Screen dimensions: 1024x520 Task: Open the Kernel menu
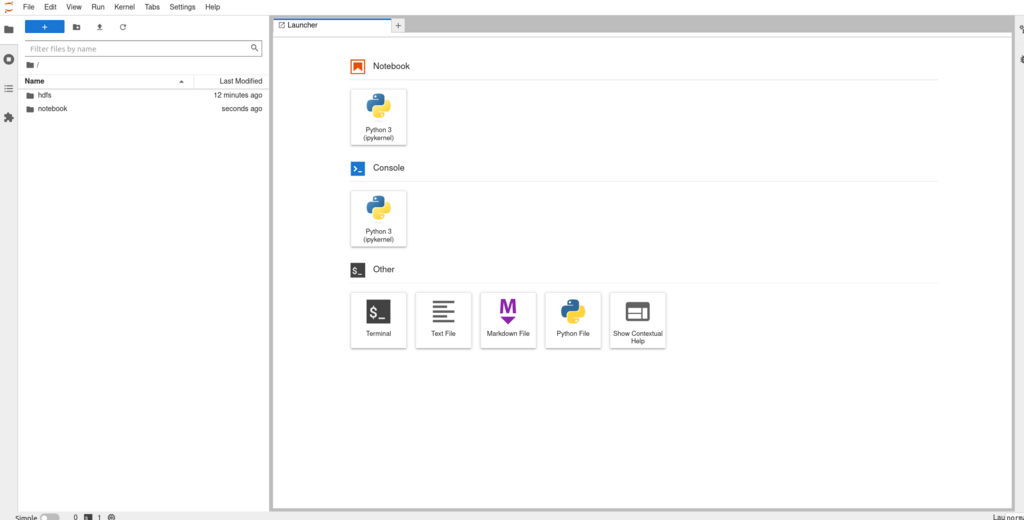pyautogui.click(x=124, y=7)
